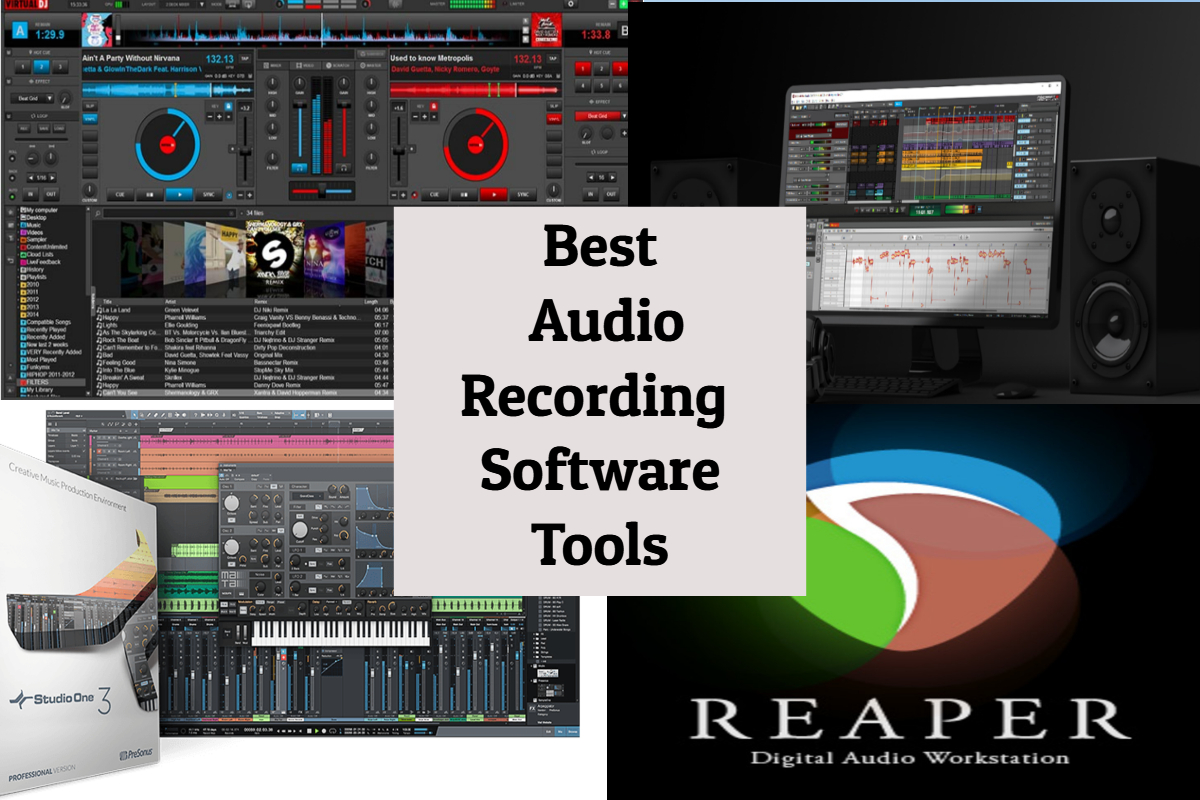This screenshot has width=1200, height=800.
Task: Increase right deck loop size from 16
Action: 612,178
